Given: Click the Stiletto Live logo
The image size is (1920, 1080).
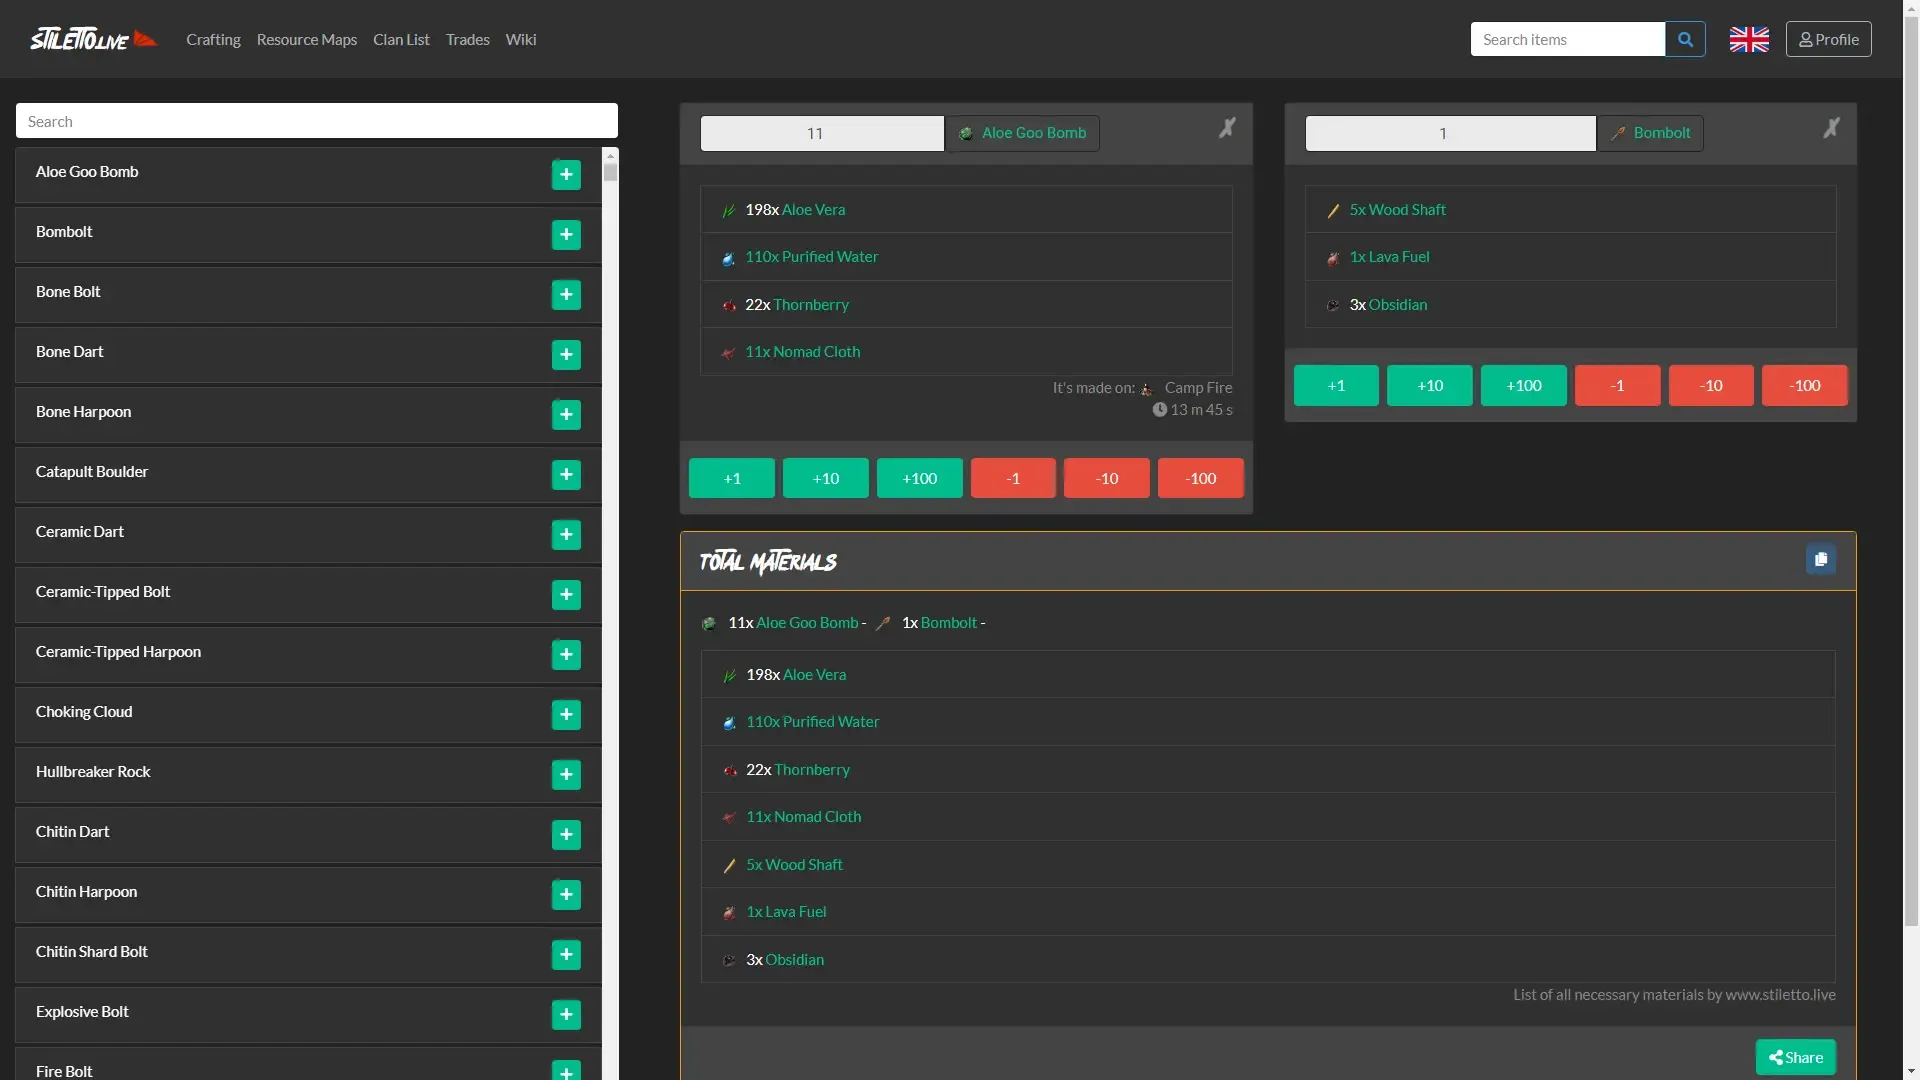Looking at the screenshot, I should pyautogui.click(x=93, y=39).
